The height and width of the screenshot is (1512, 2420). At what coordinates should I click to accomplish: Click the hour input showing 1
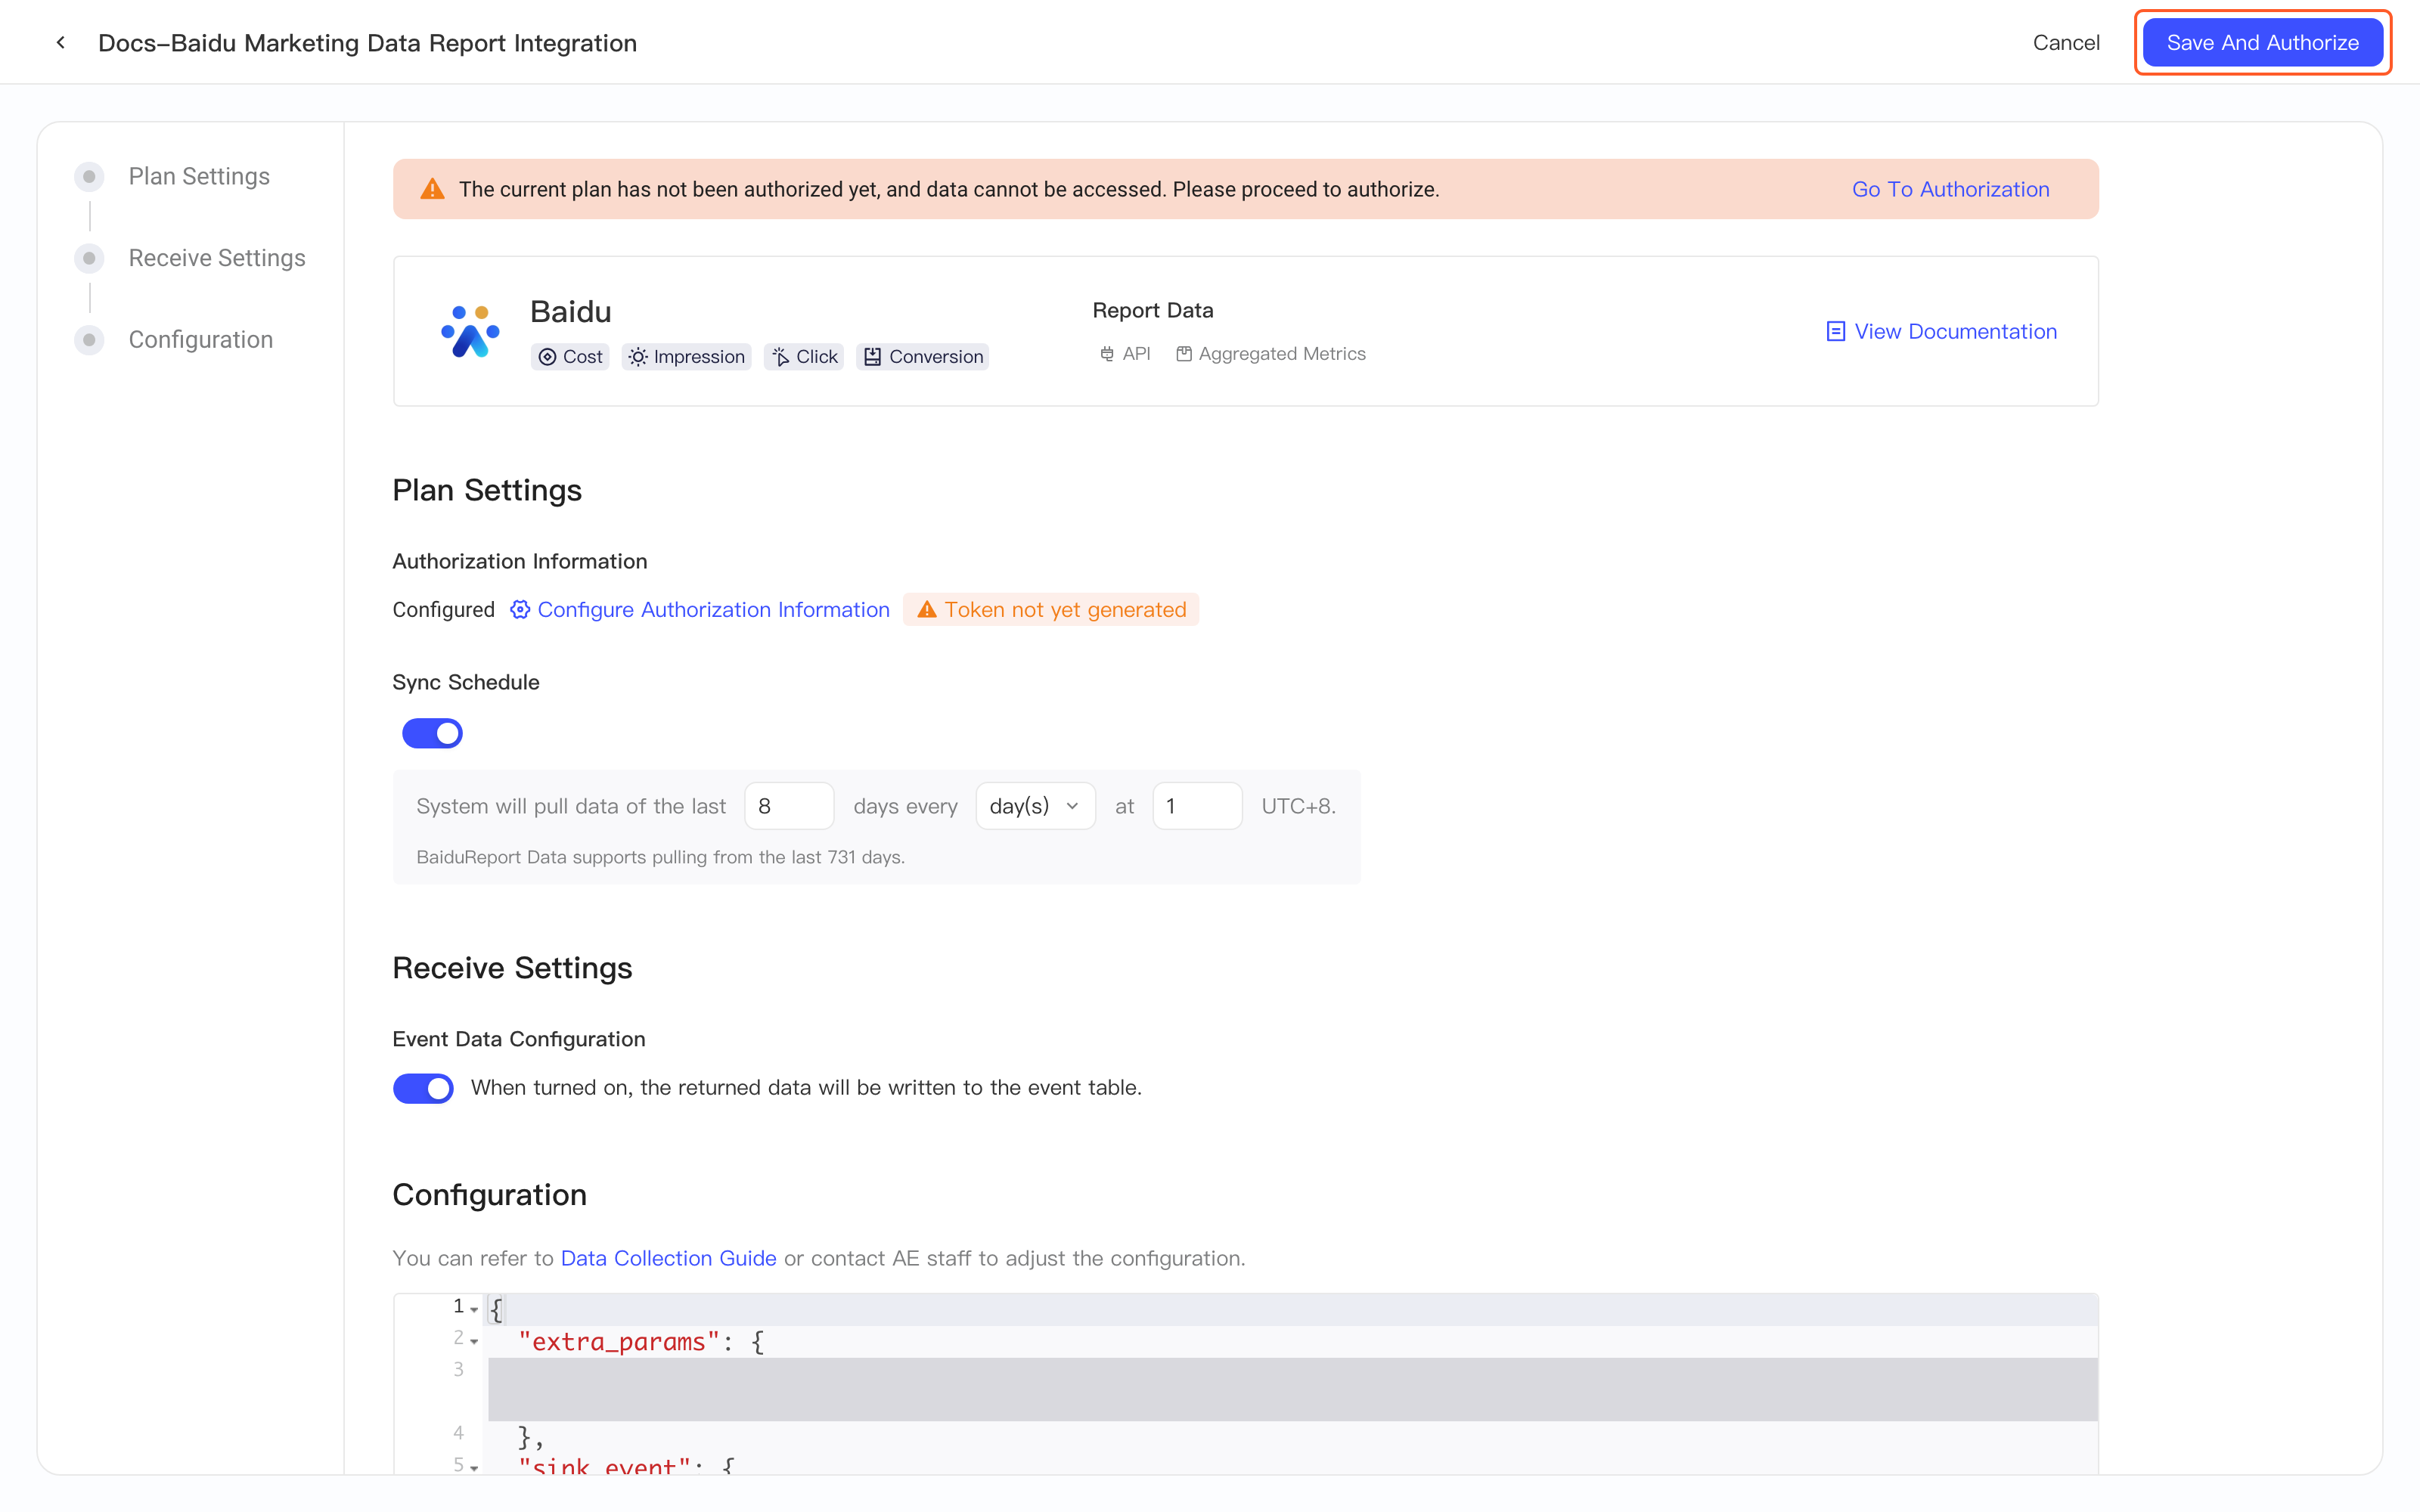click(1197, 806)
